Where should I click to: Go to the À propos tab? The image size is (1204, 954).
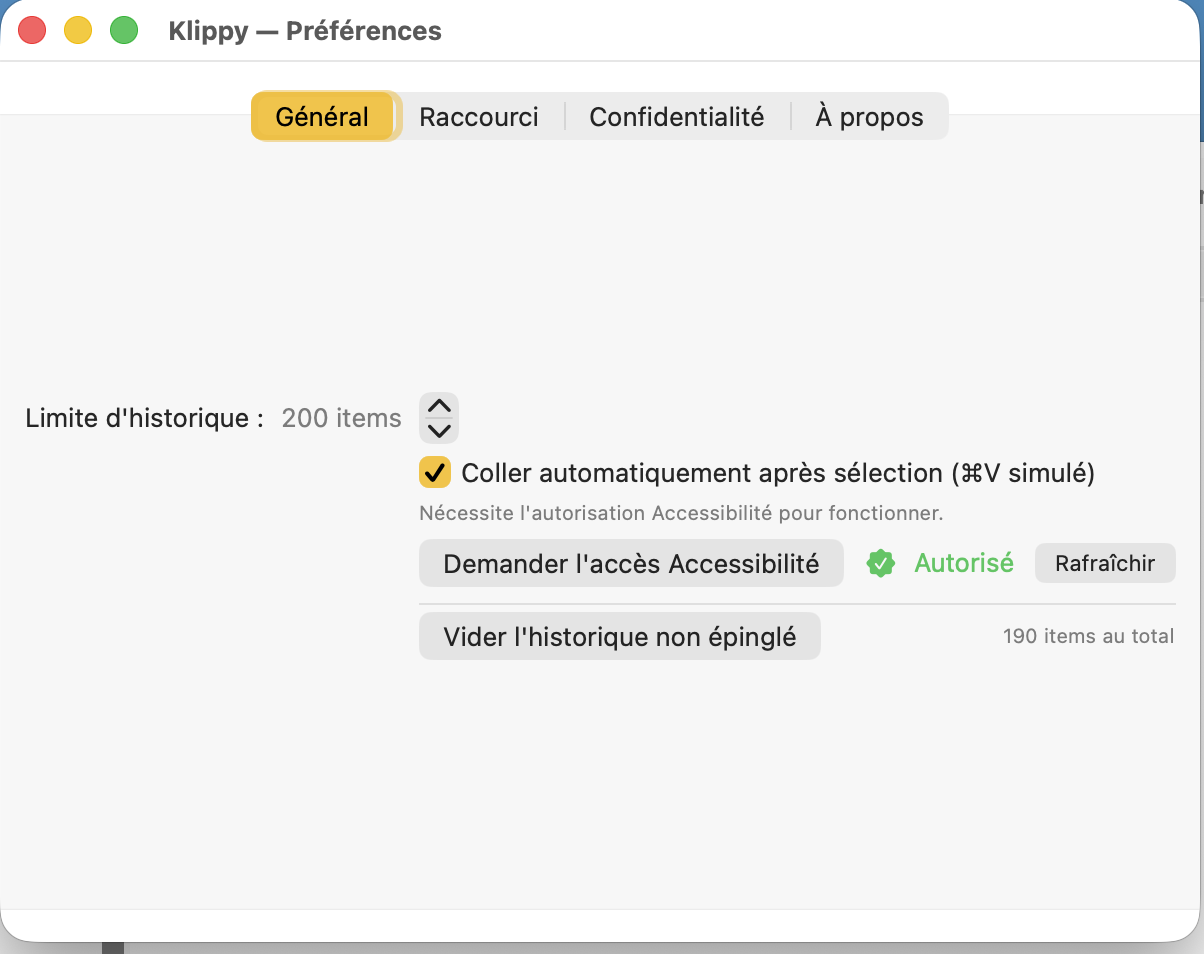(x=869, y=117)
